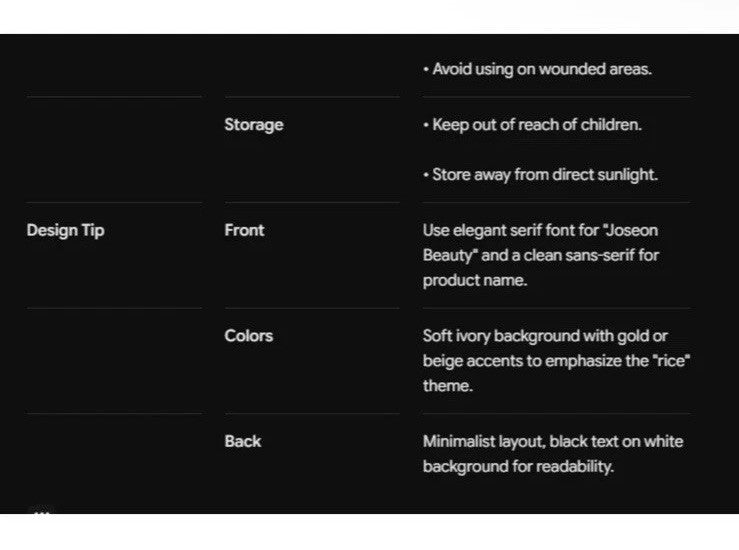739x550 pixels.
Task: Click the word 'children' in Storage row
Action: click(x=611, y=125)
